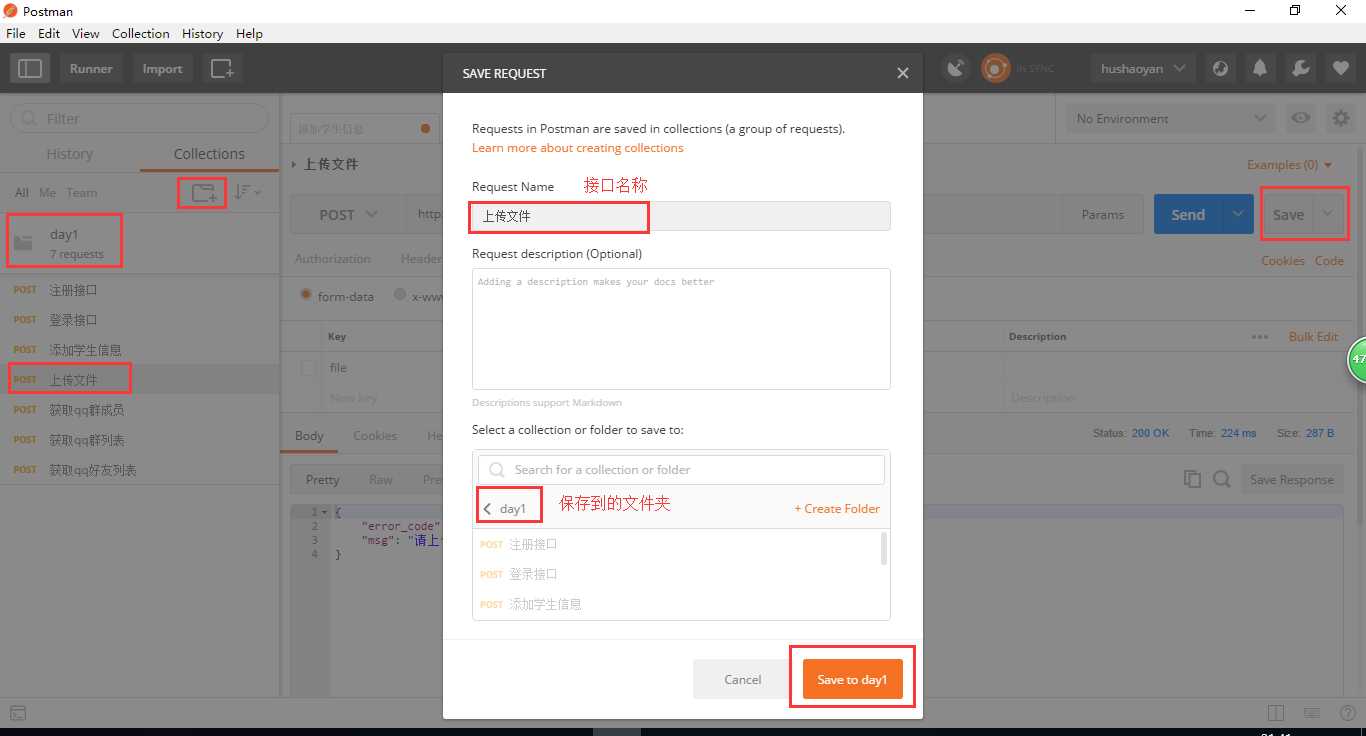
Task: Click environment quick look eye icon
Action: 1300,118
